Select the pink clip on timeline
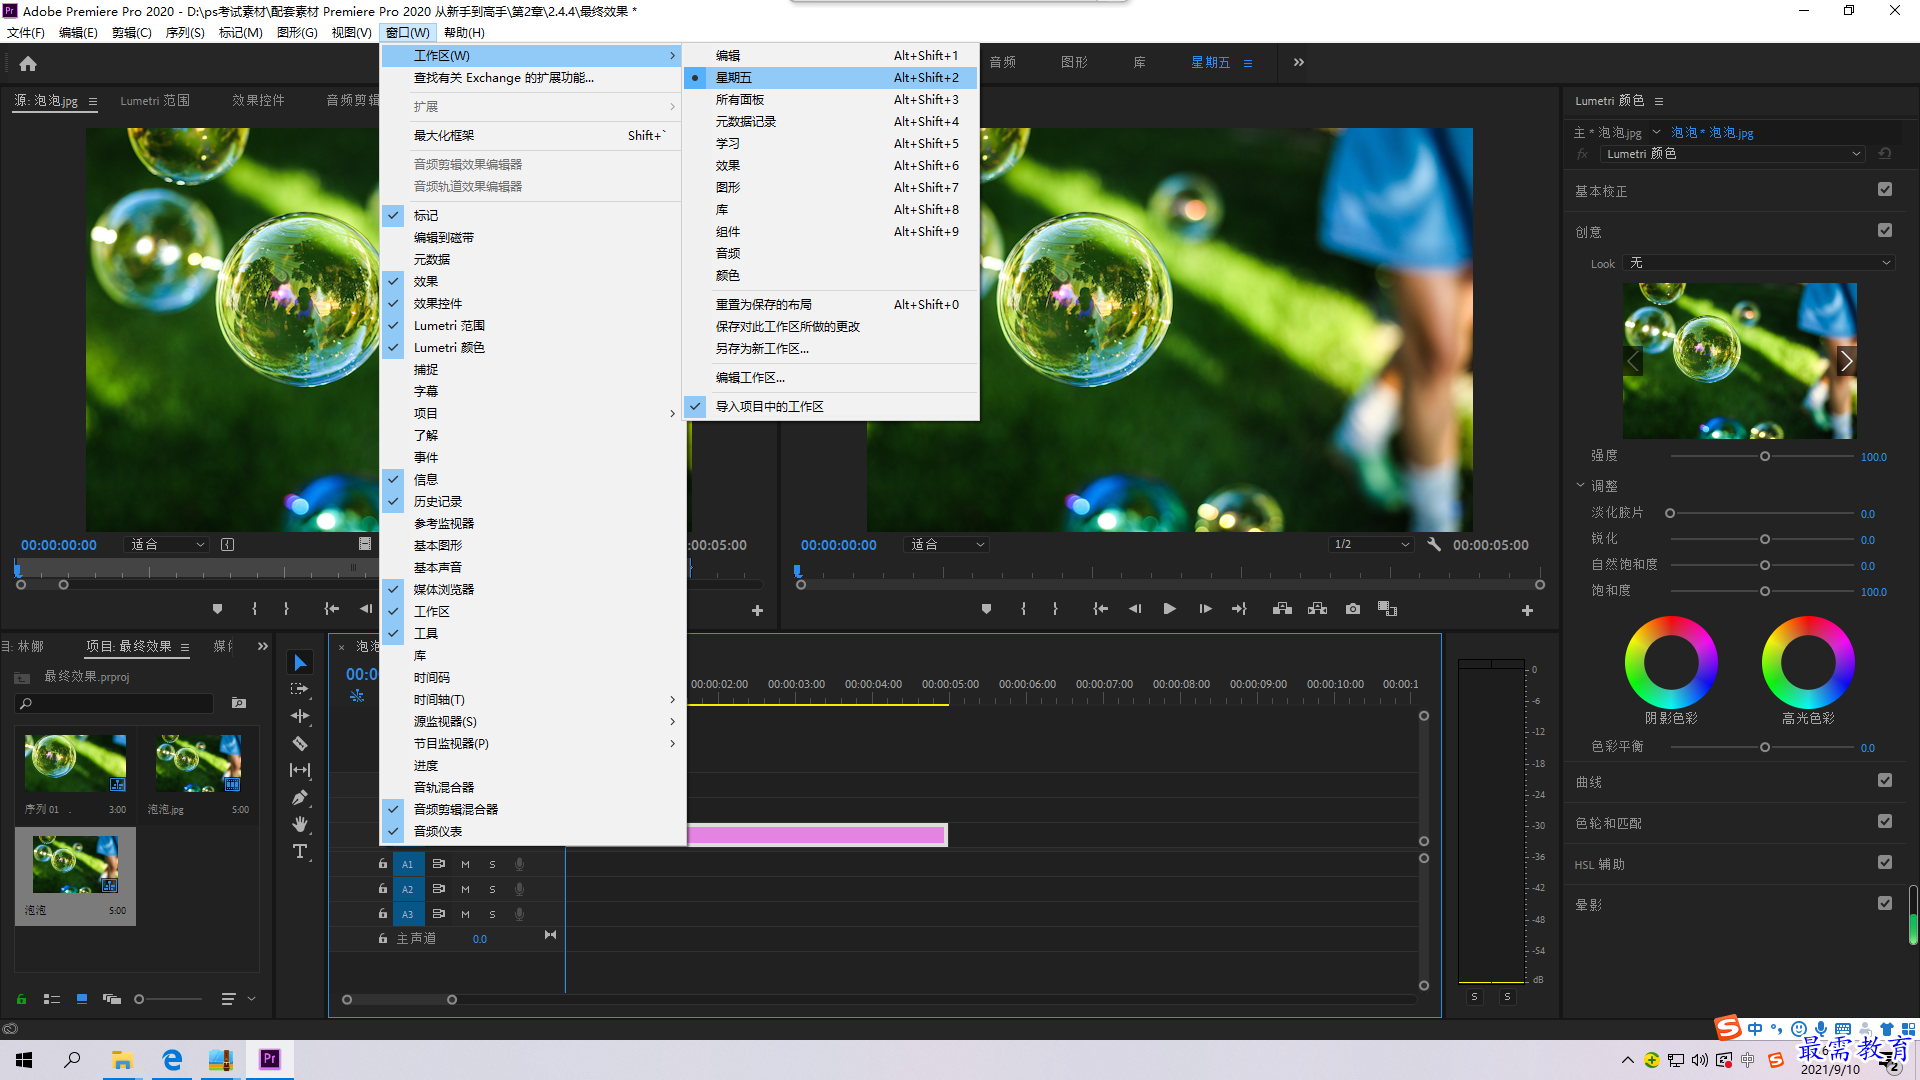This screenshot has height=1080, width=1920. click(816, 835)
